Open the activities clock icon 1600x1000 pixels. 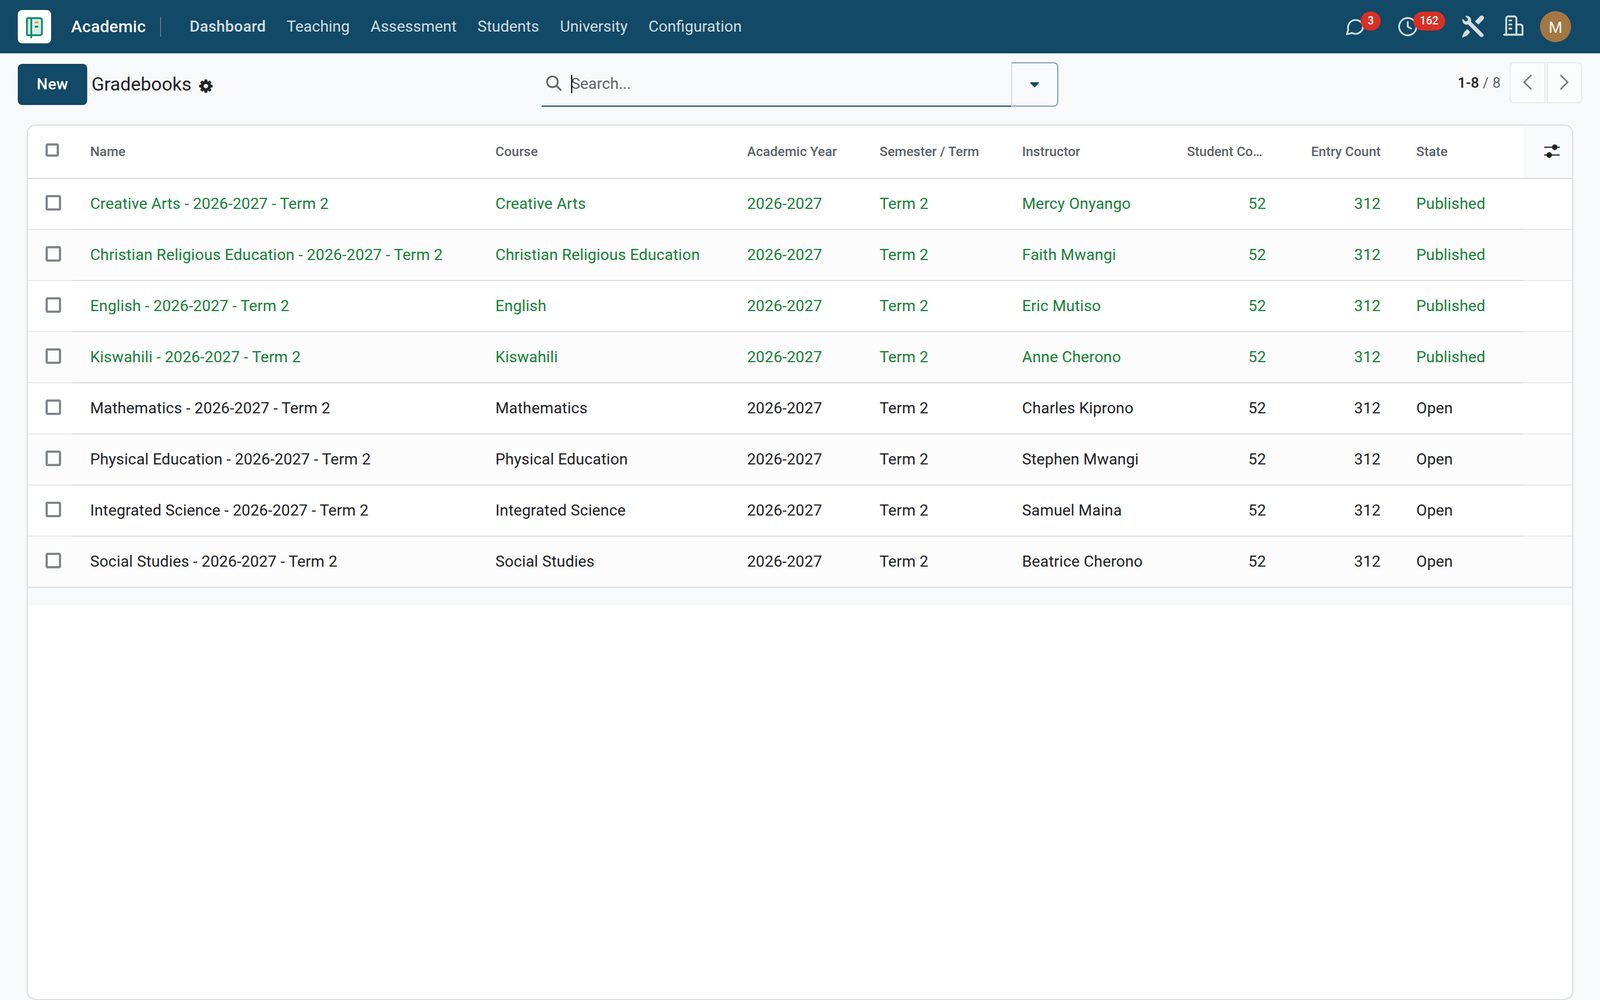[x=1407, y=27]
